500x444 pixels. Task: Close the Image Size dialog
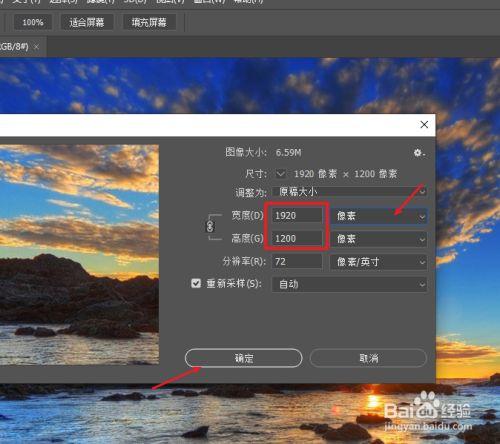tap(424, 125)
